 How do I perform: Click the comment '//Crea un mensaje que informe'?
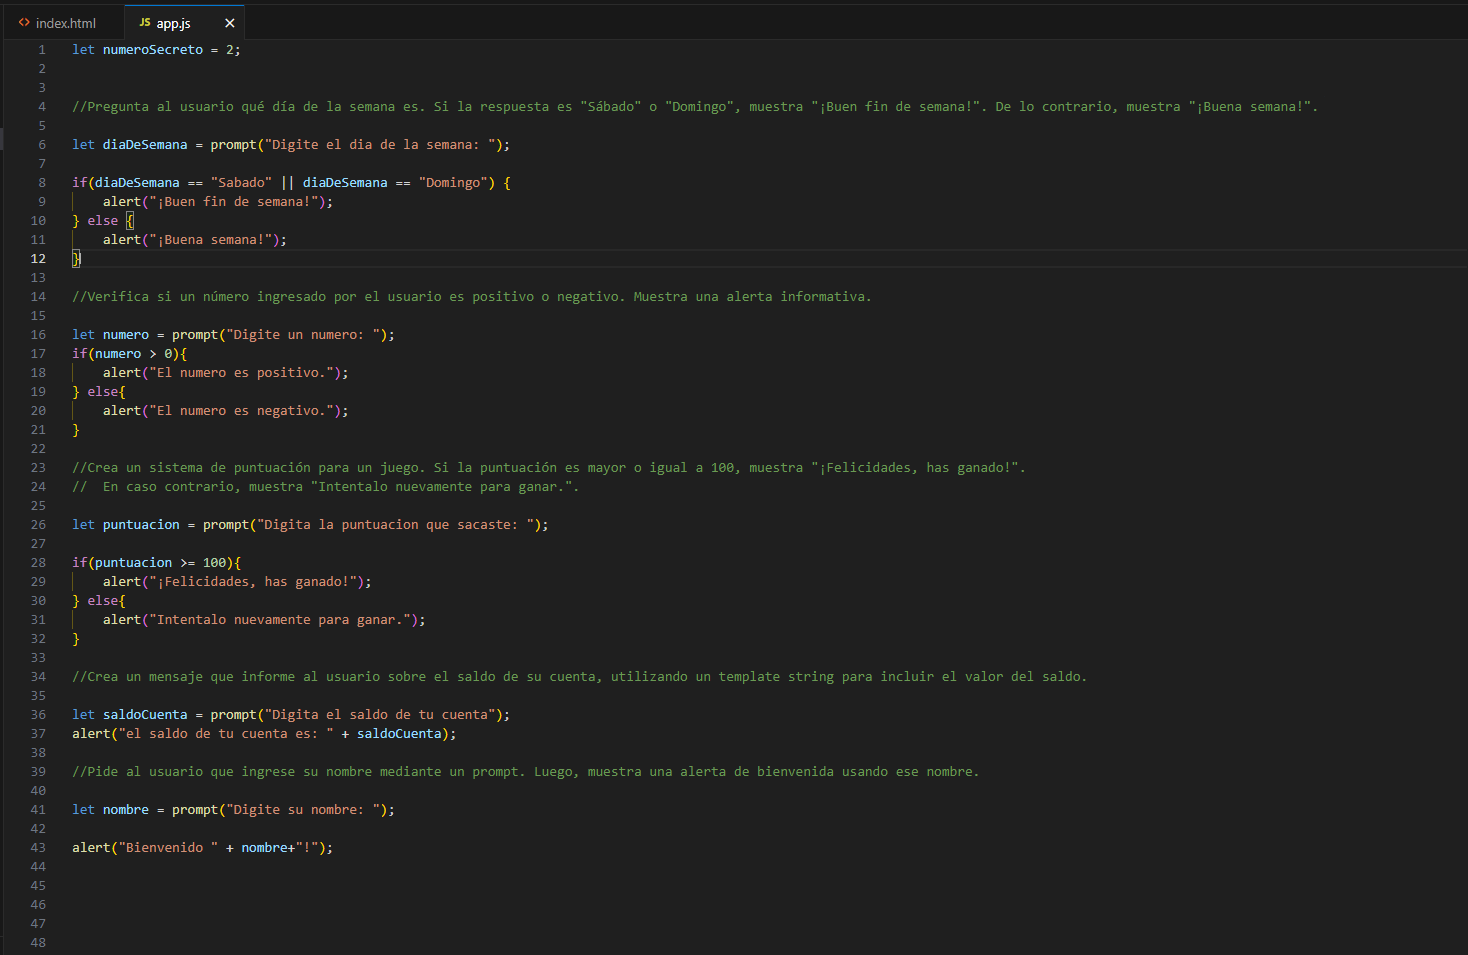pyautogui.click(x=579, y=677)
